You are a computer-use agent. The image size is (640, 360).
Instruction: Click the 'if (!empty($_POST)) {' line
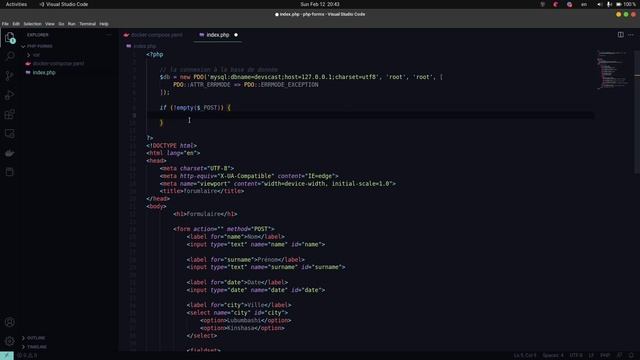195,108
